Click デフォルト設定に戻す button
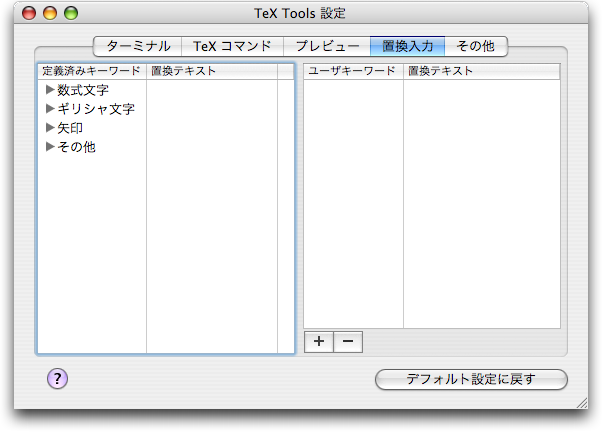Screen dimensions: 602x432 coord(471,379)
